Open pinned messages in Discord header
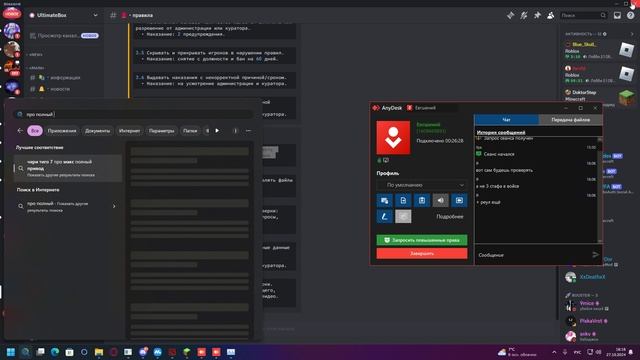Image resolution: width=640 pixels, height=360 pixels. pos(537,15)
